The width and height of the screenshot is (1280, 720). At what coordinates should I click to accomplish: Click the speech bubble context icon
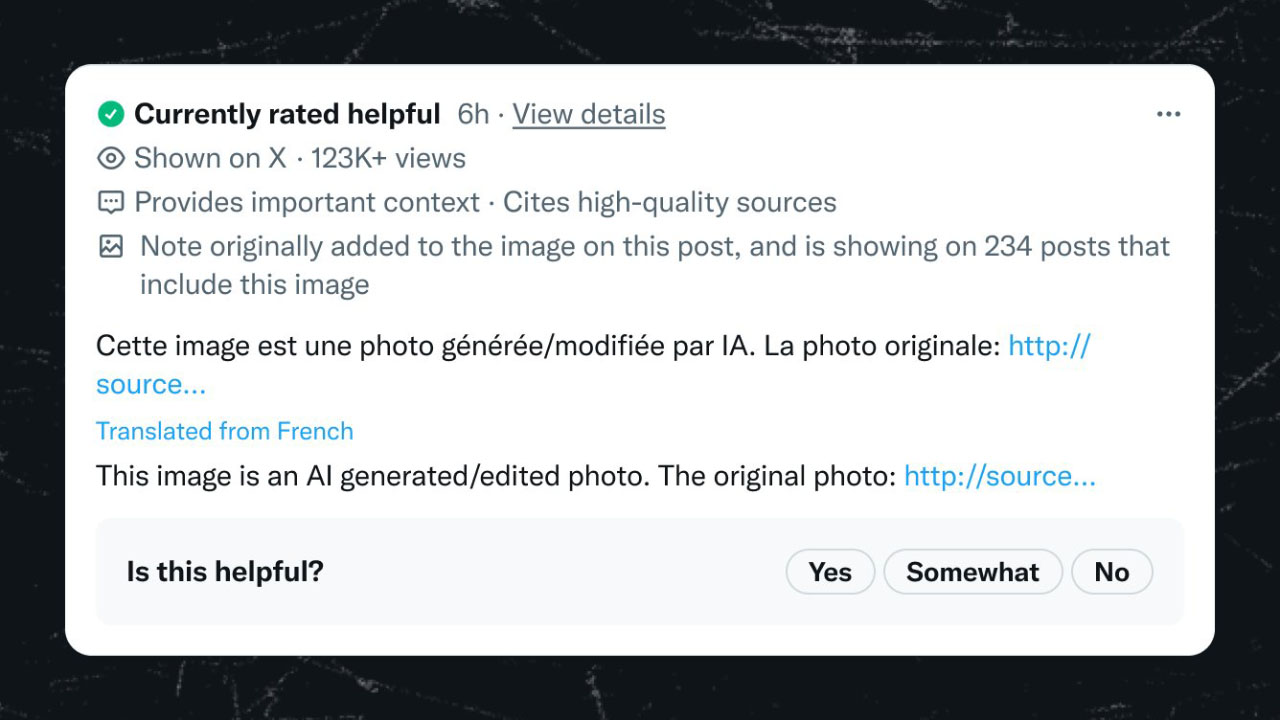[111, 202]
